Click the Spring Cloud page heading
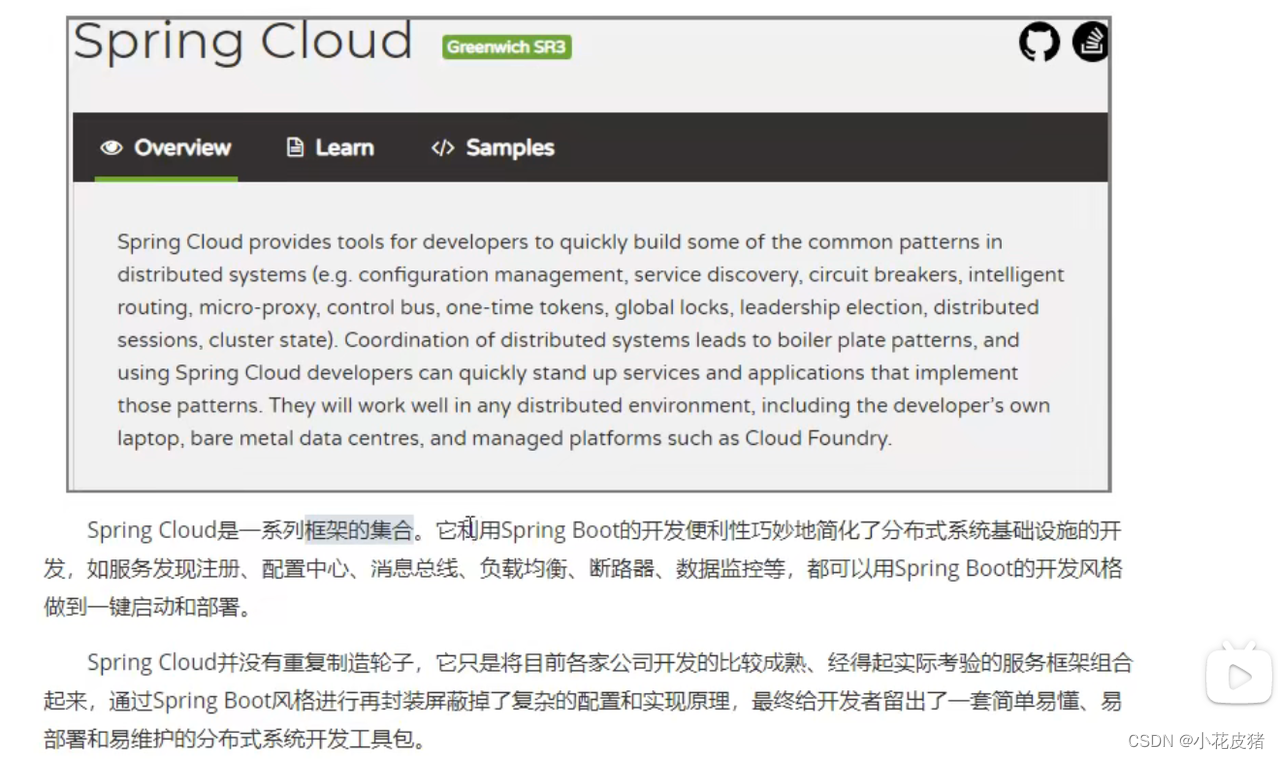Image resolution: width=1280 pixels, height=759 pixels. [x=242, y=42]
